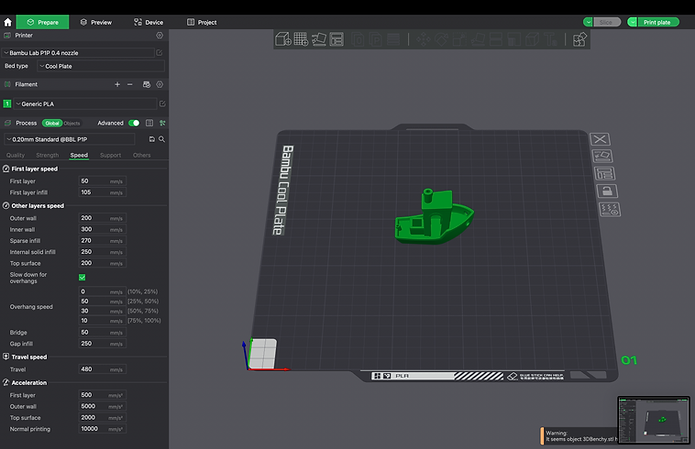This screenshot has width=695, height=449.
Task: Remove all objects from plate X icon
Action: 600,139
